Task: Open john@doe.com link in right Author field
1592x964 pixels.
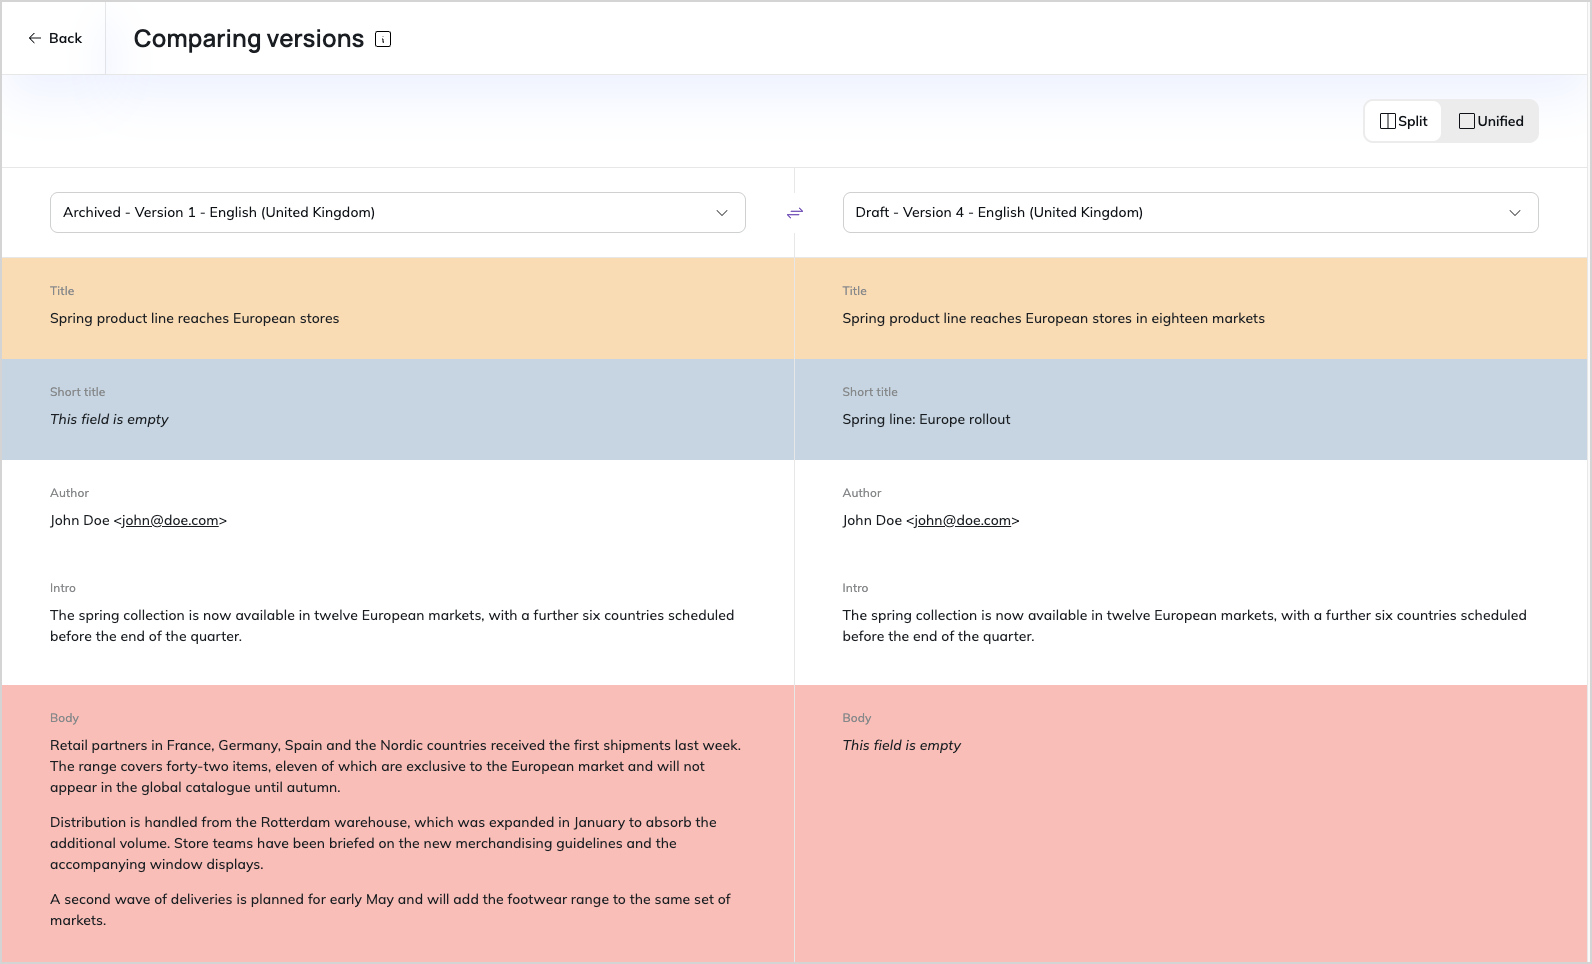Action: 962,520
